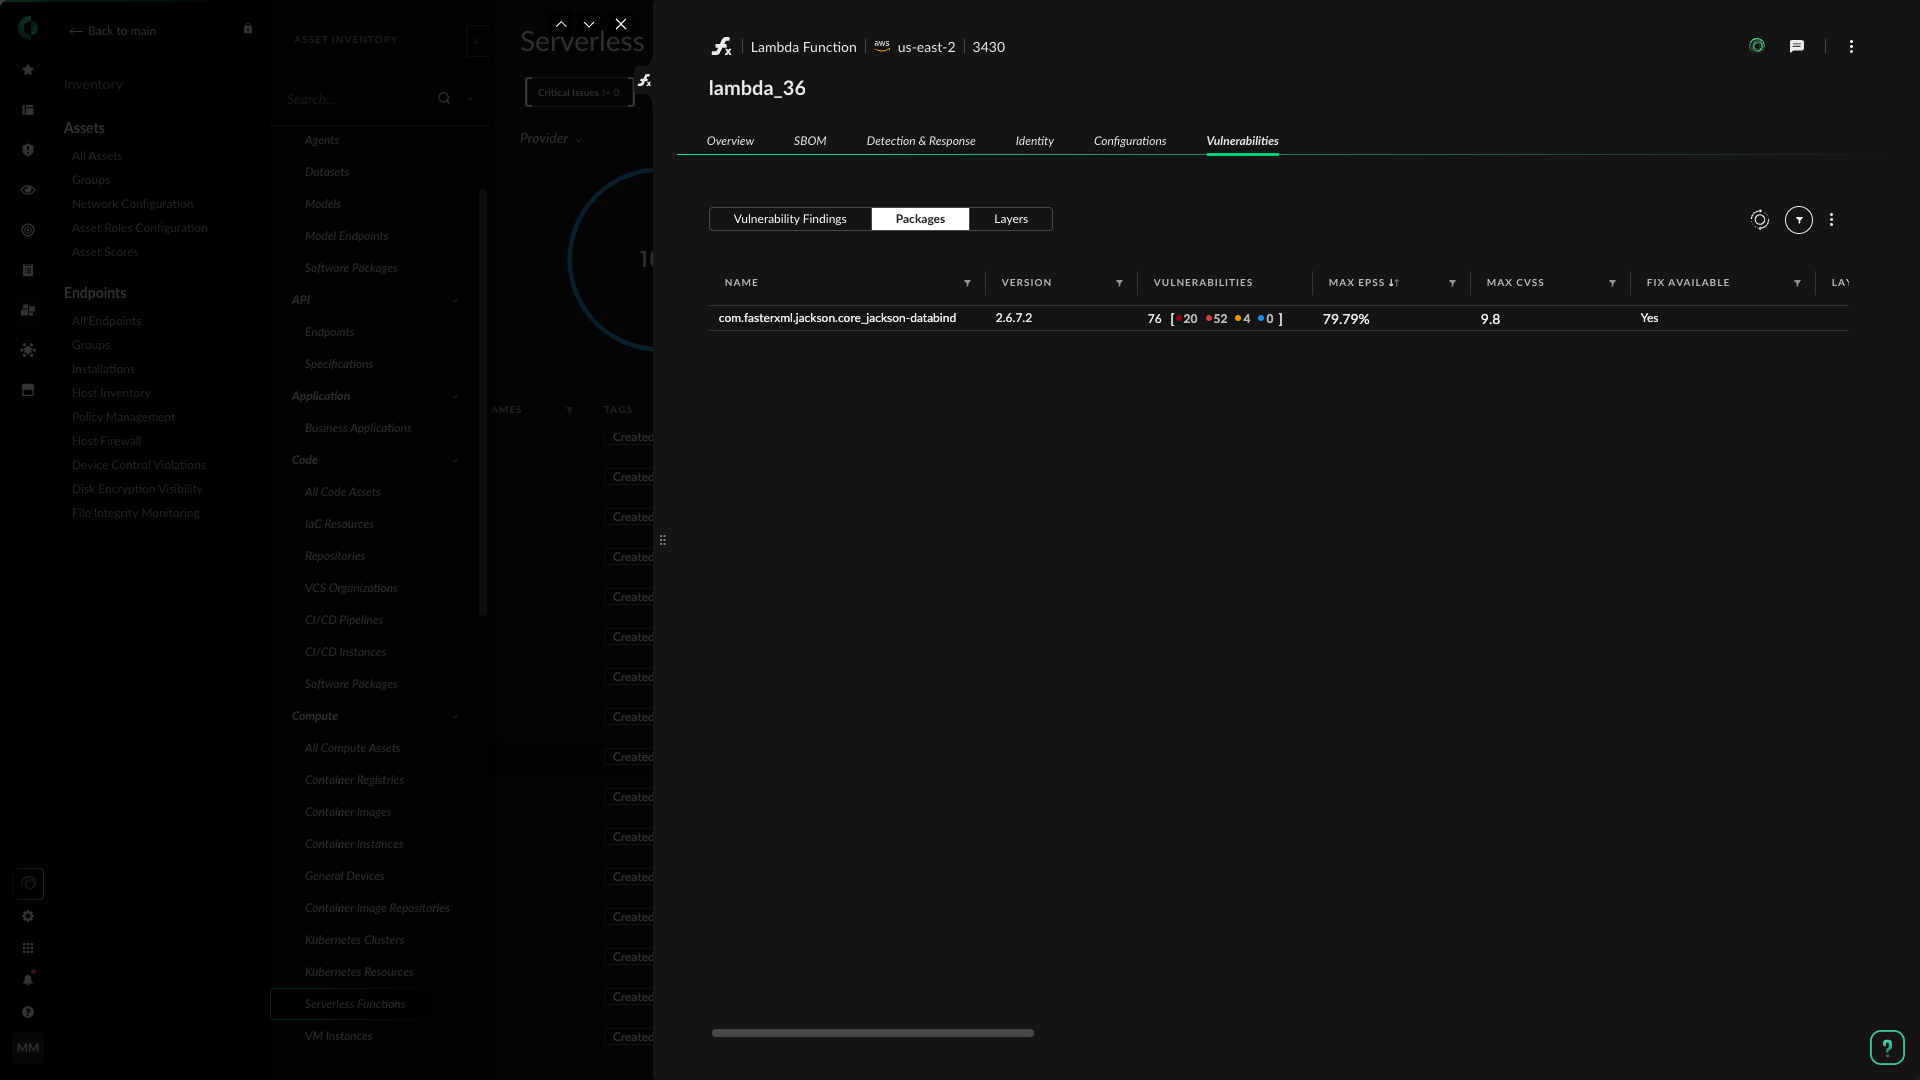Viewport: 1920px width, 1080px height.
Task: Open the com.fasterxml.jackson.core_jackson-databind package
Action: click(x=837, y=318)
